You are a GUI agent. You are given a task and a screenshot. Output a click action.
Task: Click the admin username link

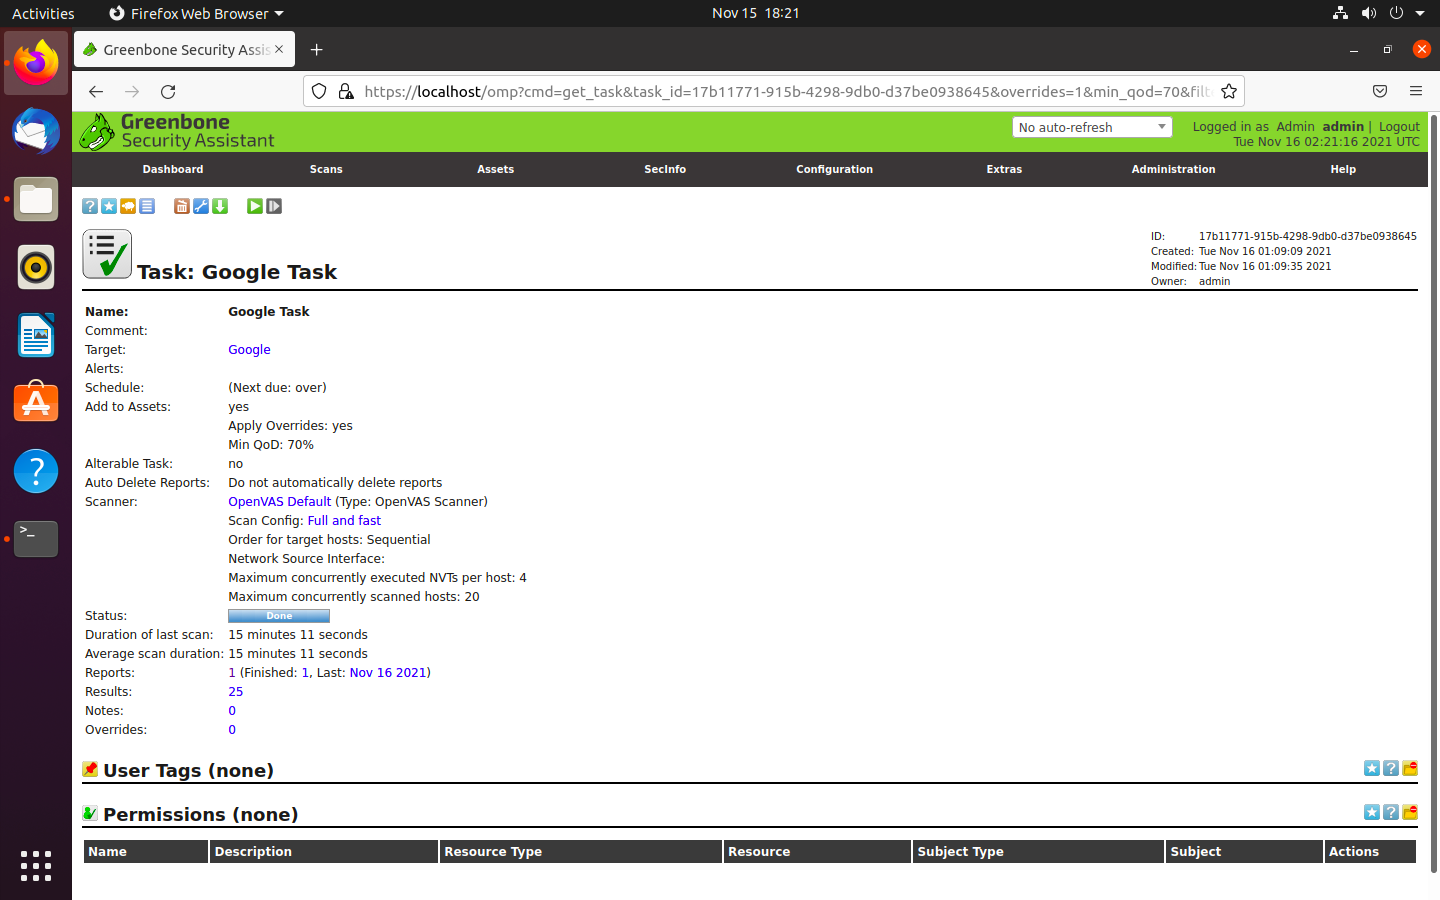point(1343,127)
